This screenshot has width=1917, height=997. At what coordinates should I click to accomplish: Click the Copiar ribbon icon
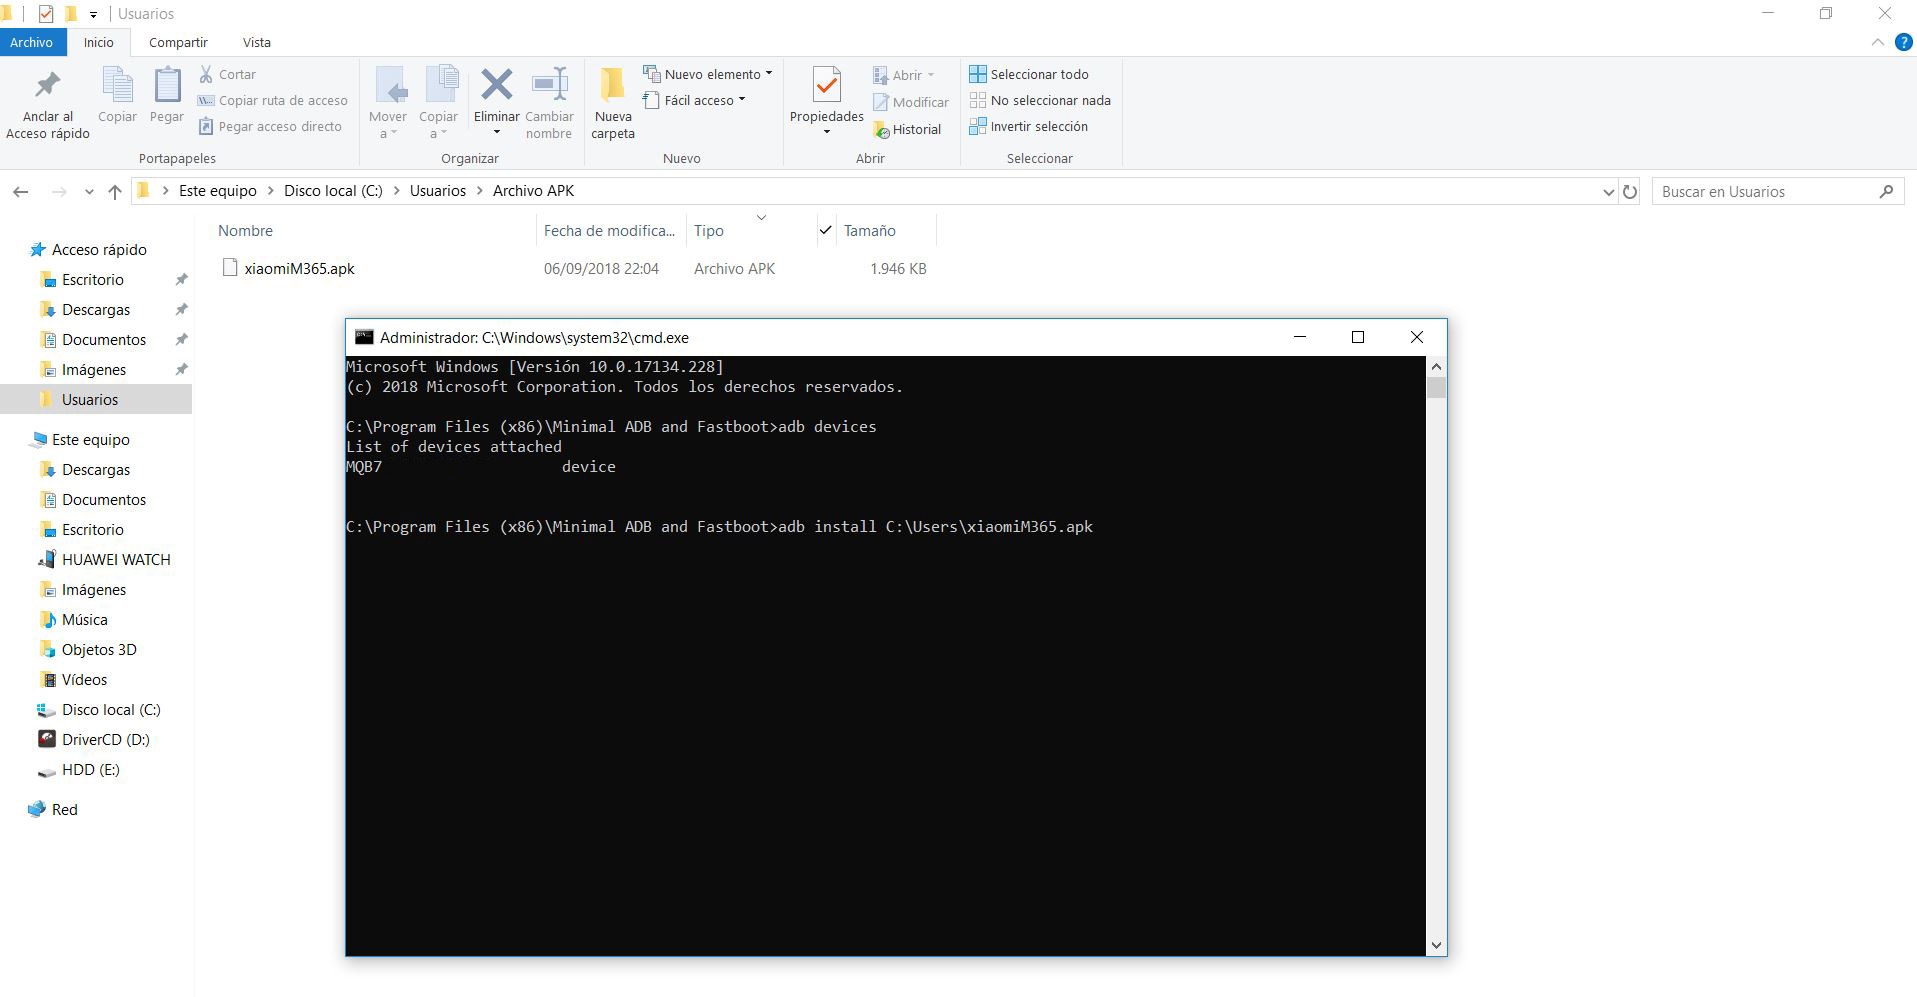[x=117, y=86]
